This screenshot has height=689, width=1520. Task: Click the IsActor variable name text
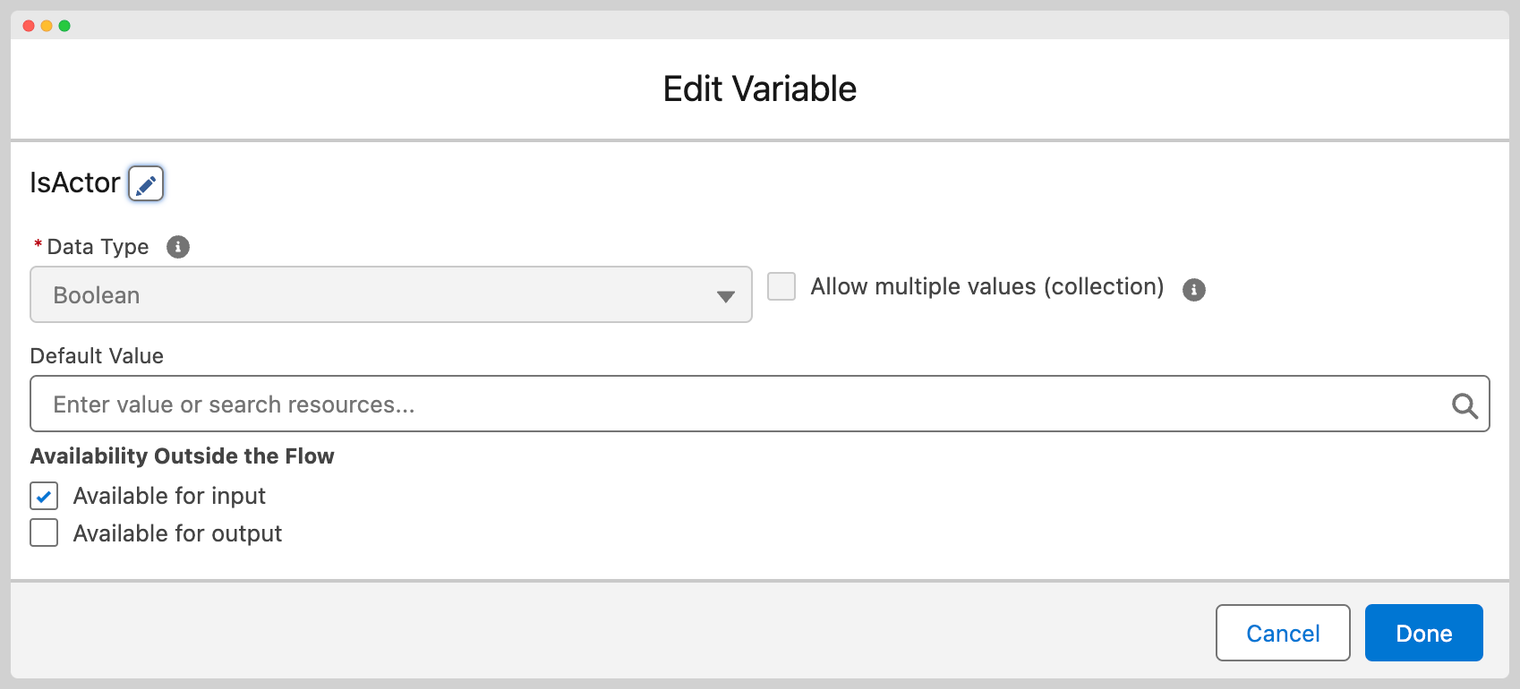coord(75,183)
